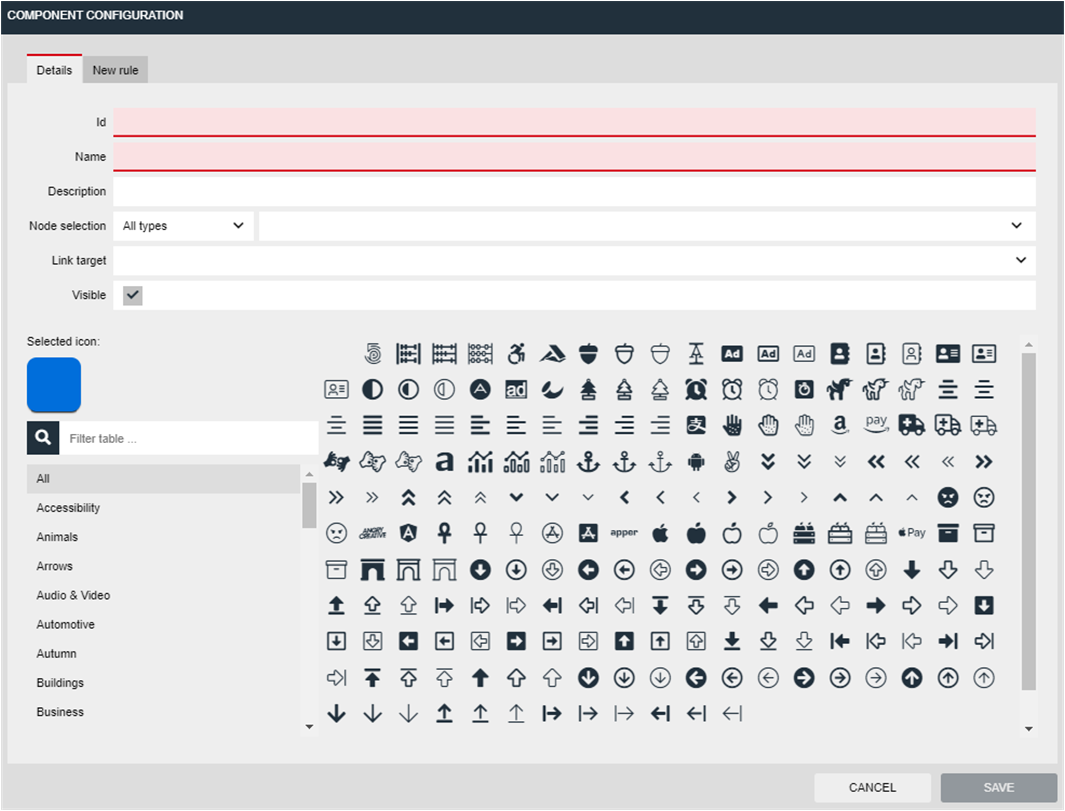Choose the Angry Creative logo icon
This screenshot has width=1065, height=811.
(x=372, y=533)
